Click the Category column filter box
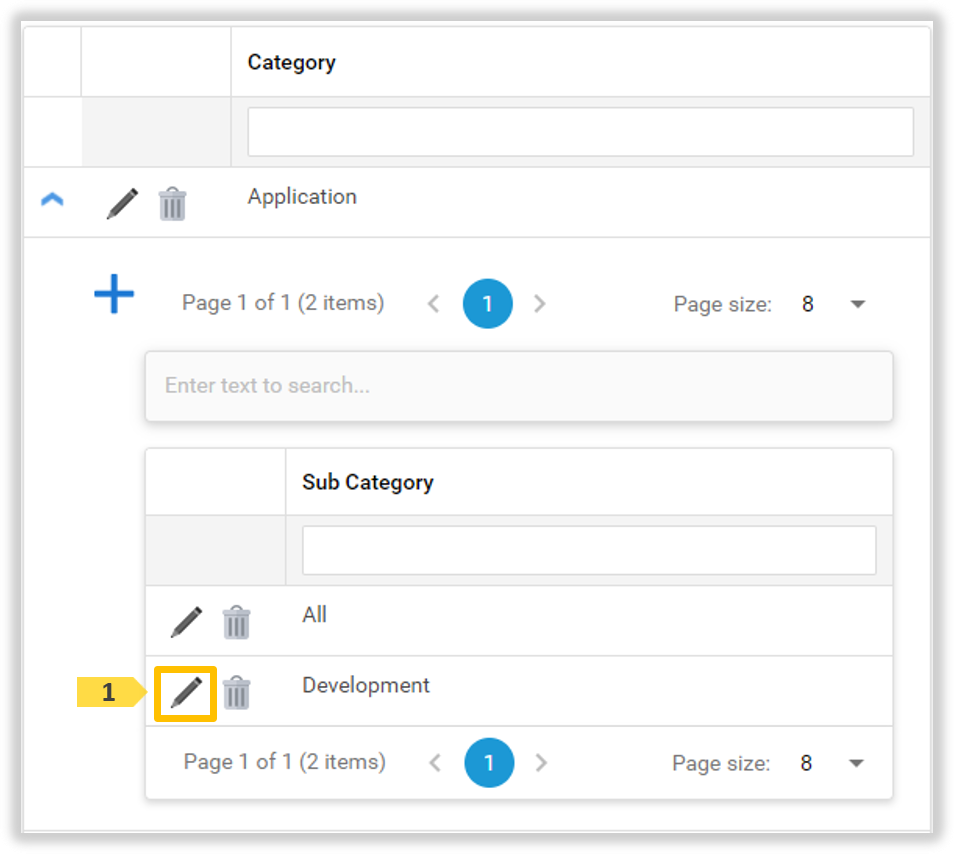 pyautogui.click(x=580, y=132)
